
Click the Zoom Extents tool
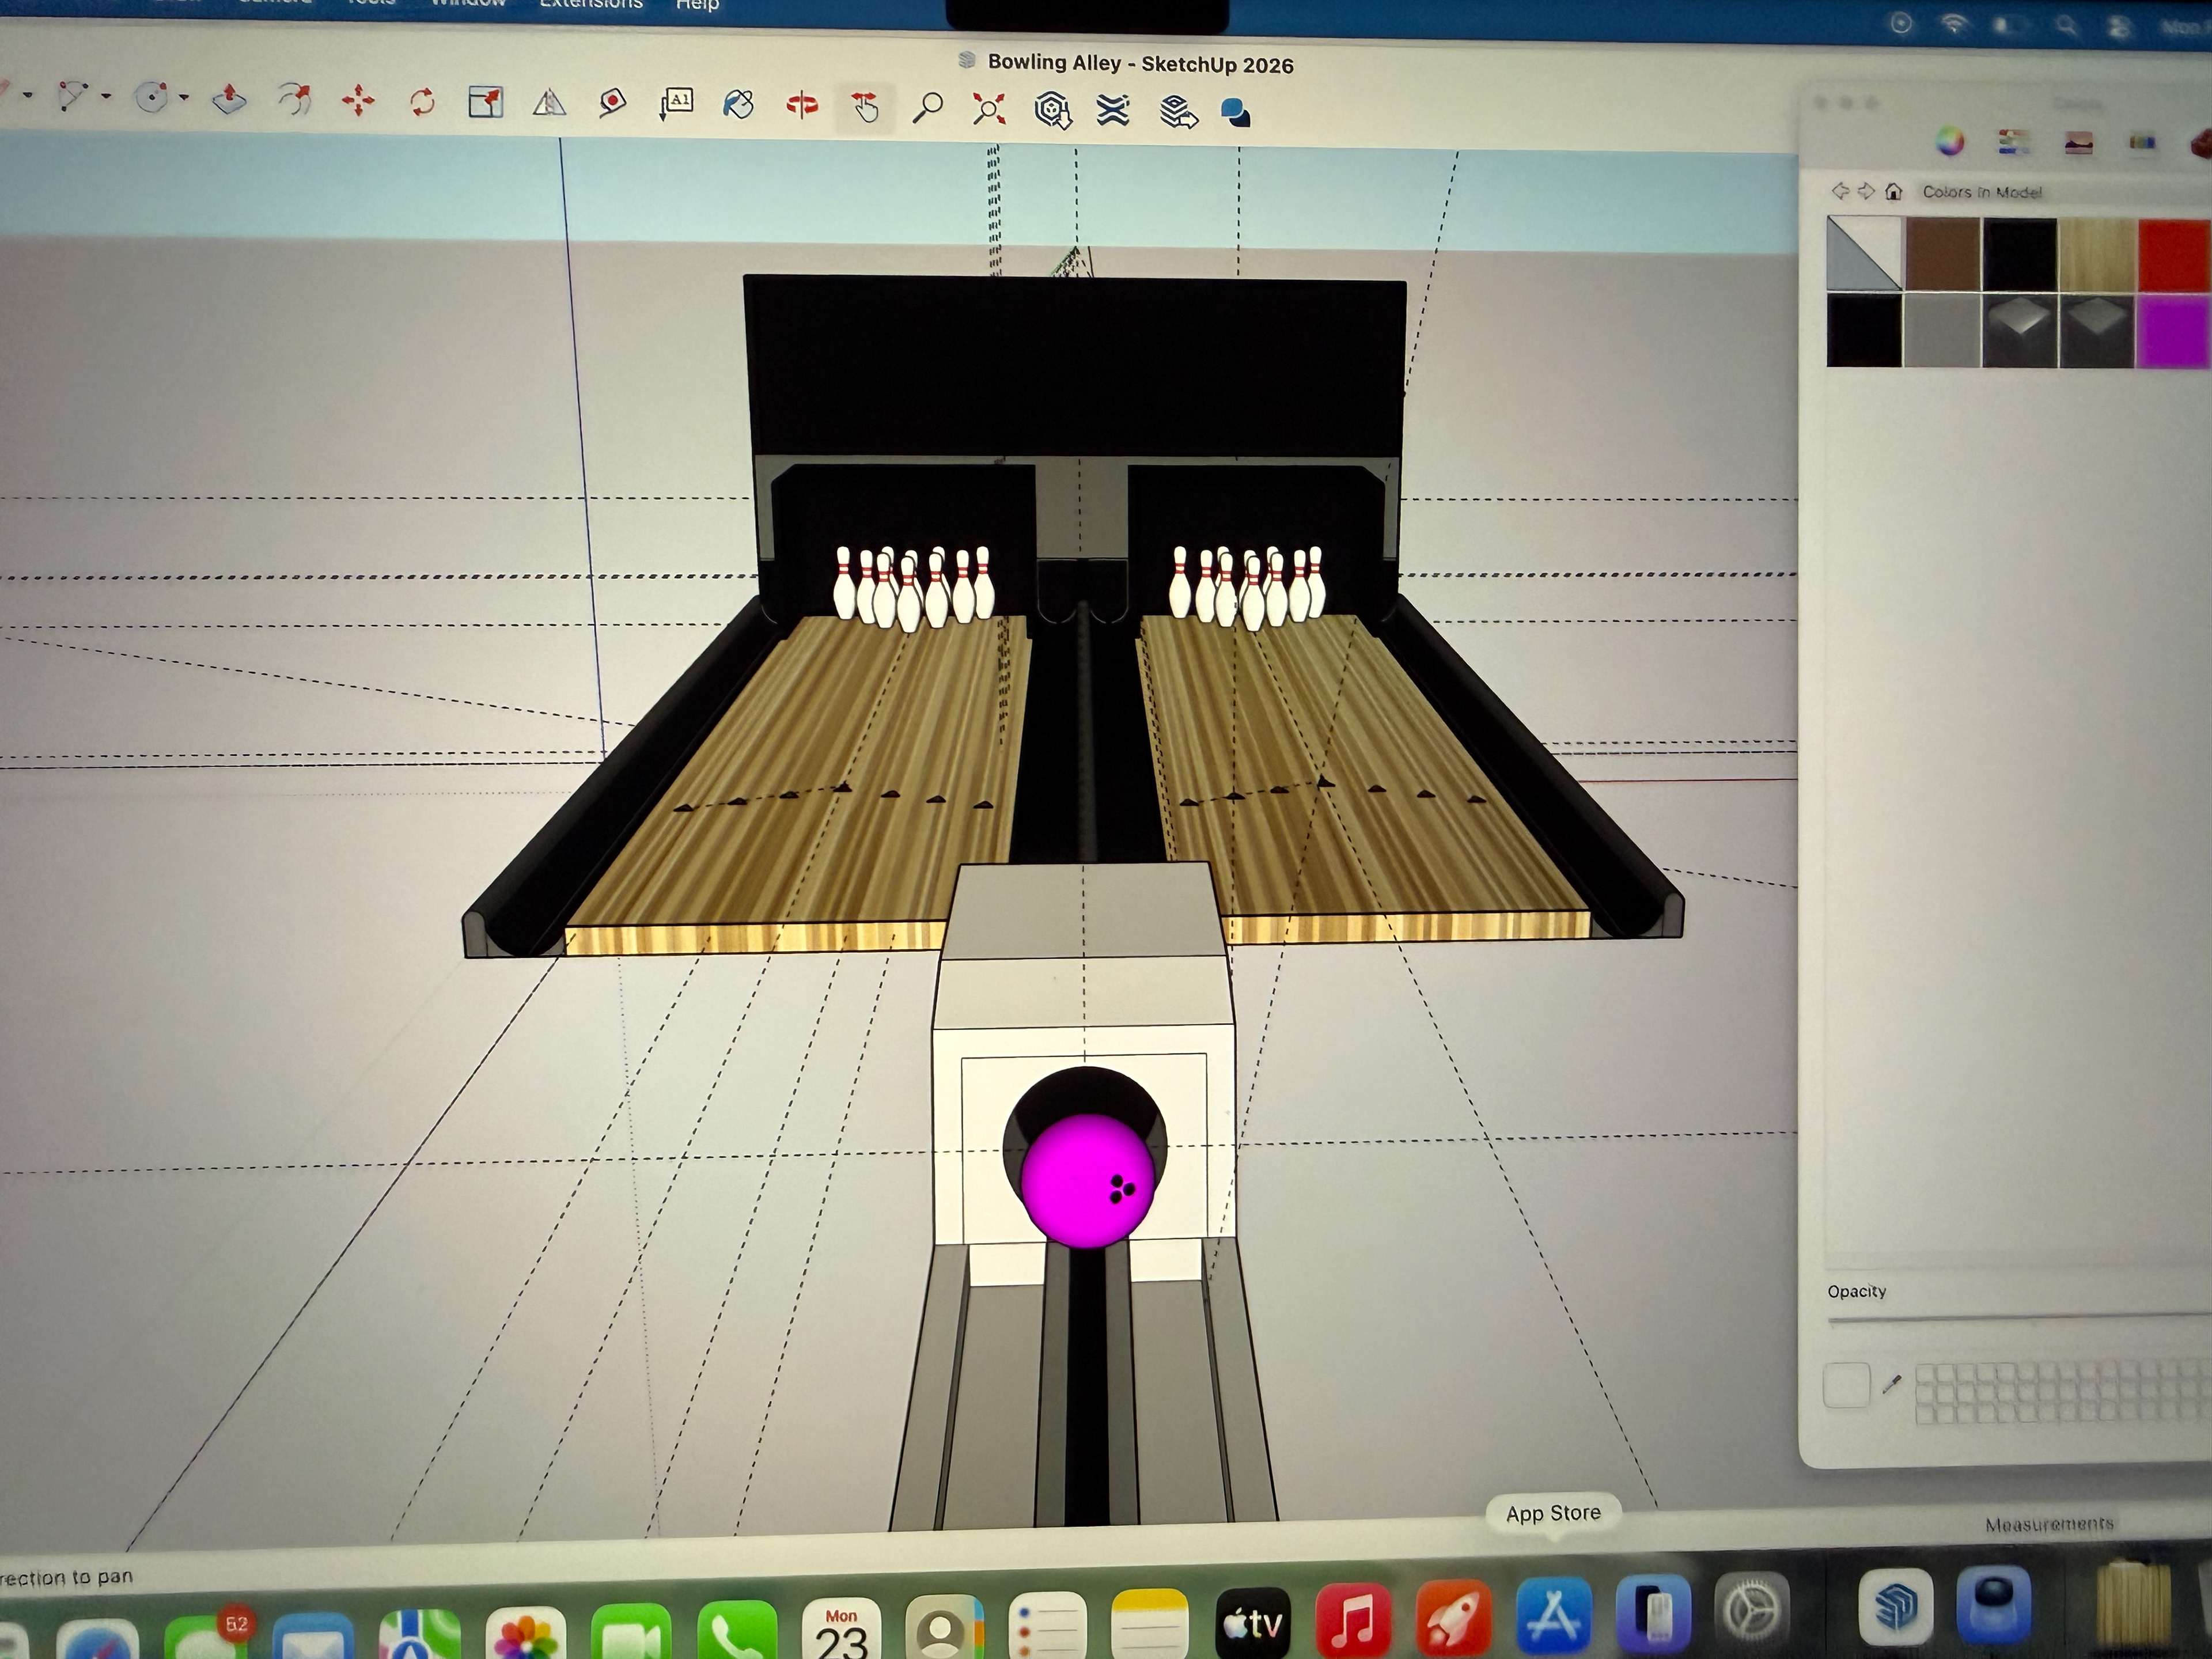click(989, 109)
